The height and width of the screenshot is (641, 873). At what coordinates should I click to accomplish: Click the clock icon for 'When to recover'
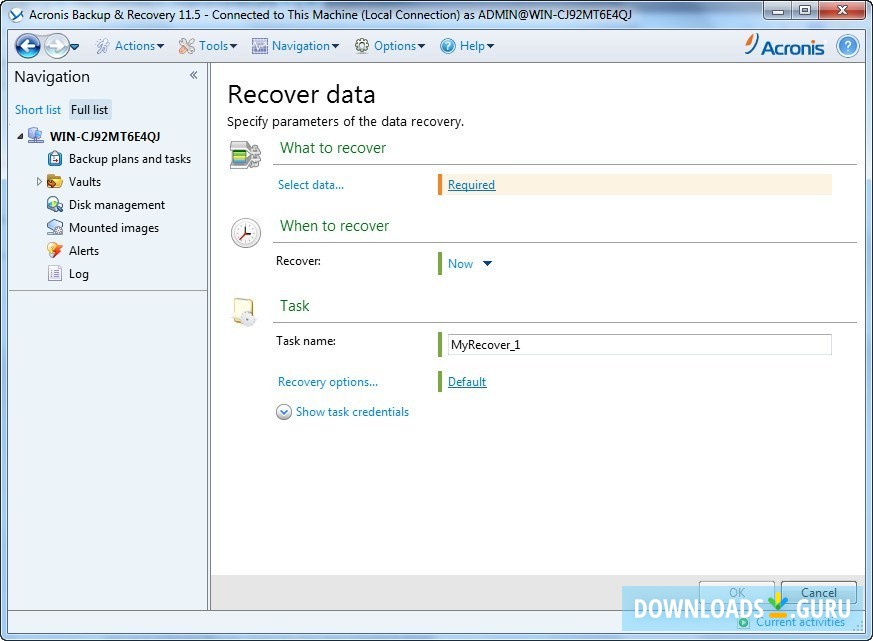coord(244,232)
